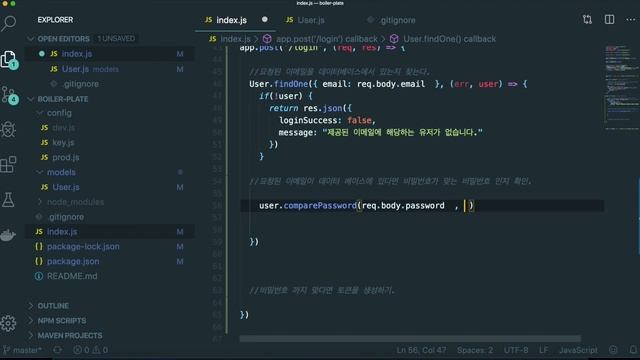Click the open changes compare icon
640x360 pixels.
(587, 20)
